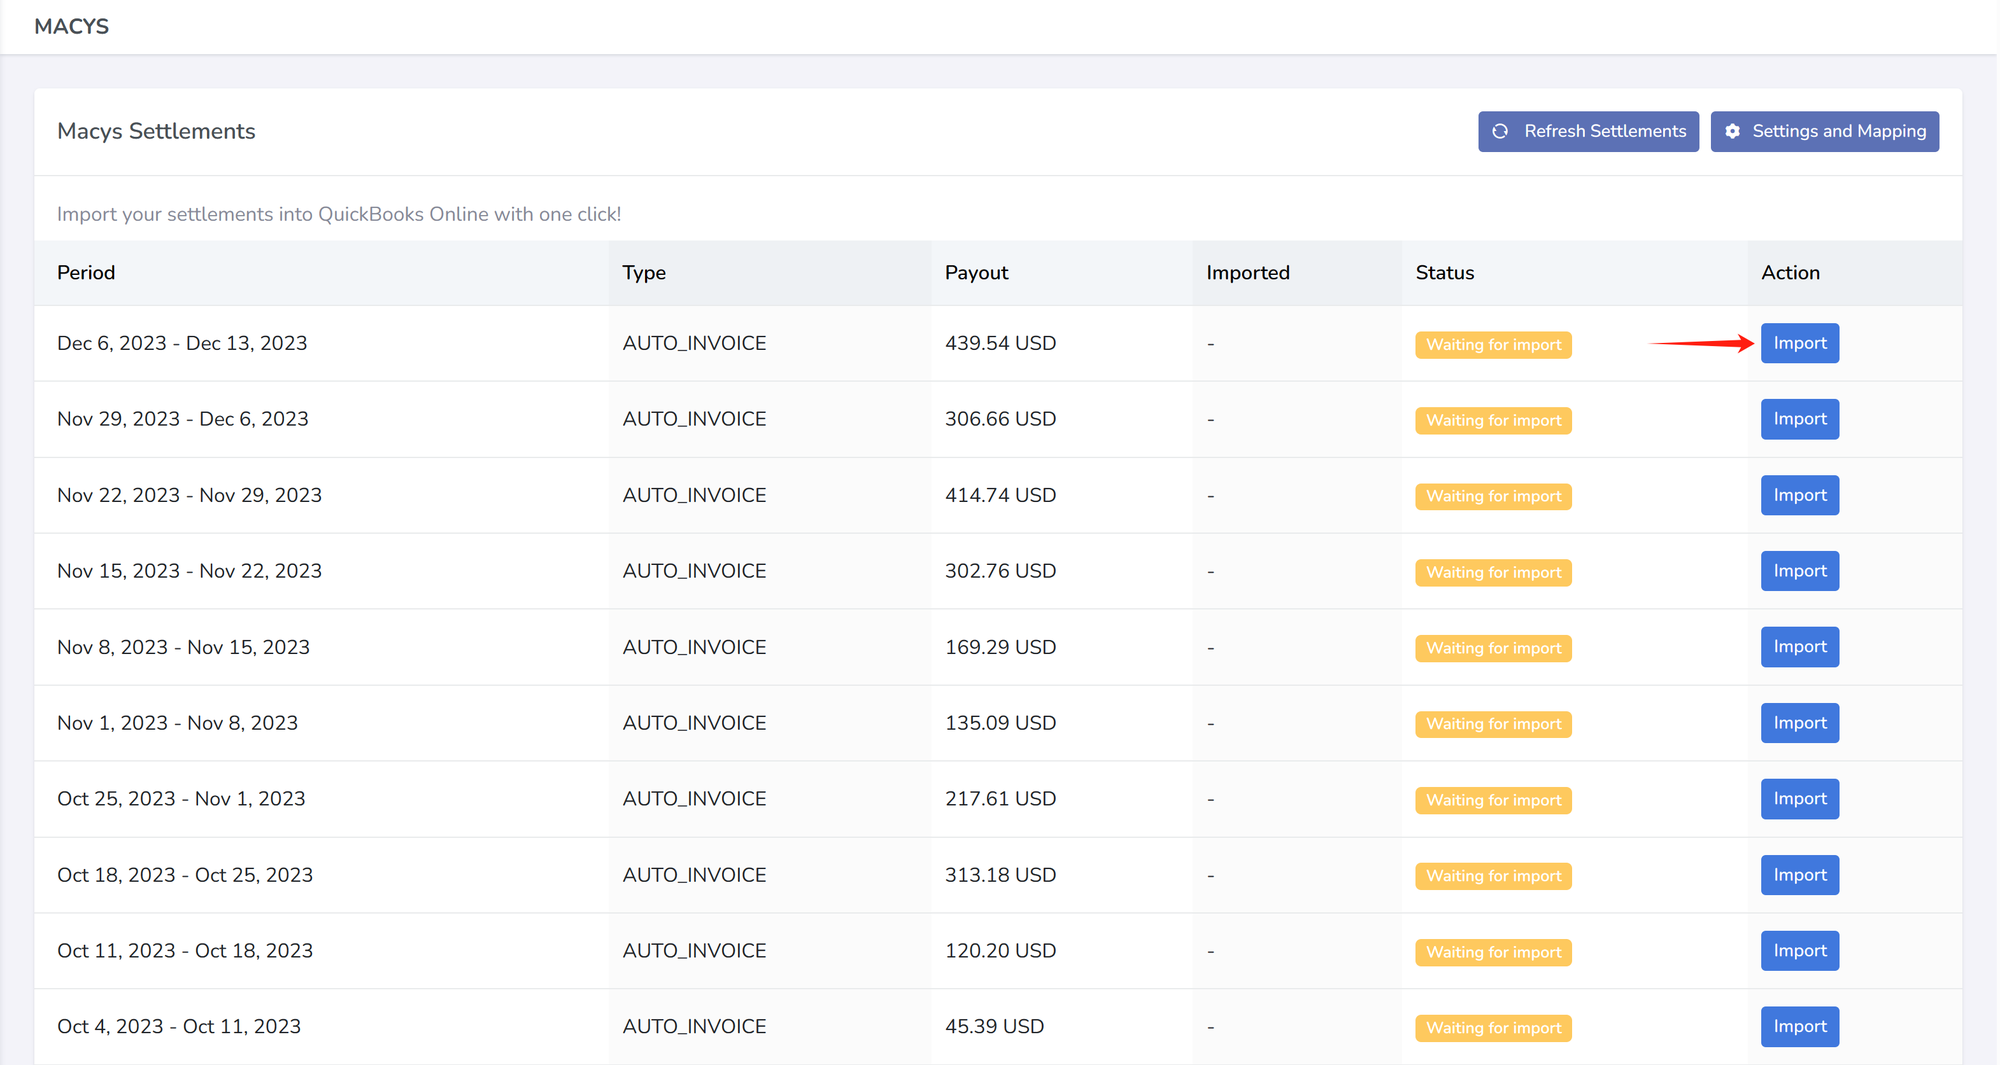Click Waiting for import badge for 217.61 USD row
Viewport: 2000px width, 1065px height.
coord(1493,801)
